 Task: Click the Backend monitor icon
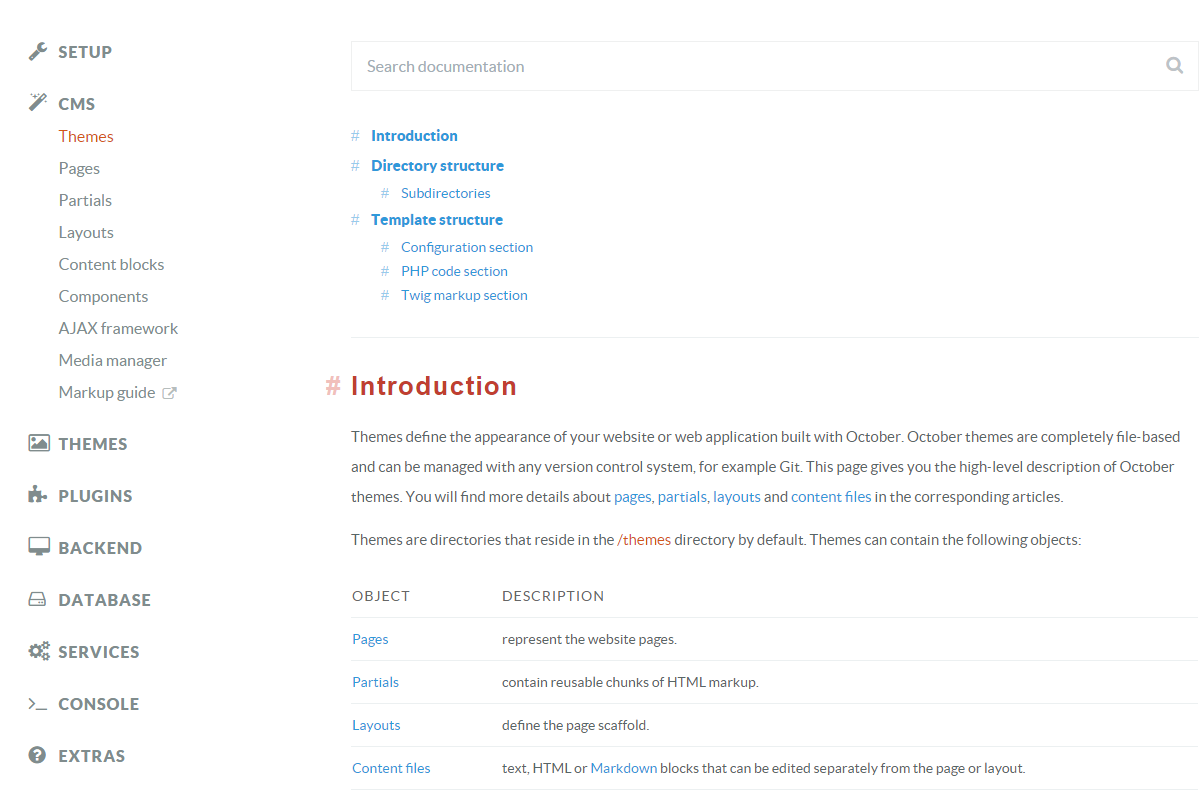38,547
